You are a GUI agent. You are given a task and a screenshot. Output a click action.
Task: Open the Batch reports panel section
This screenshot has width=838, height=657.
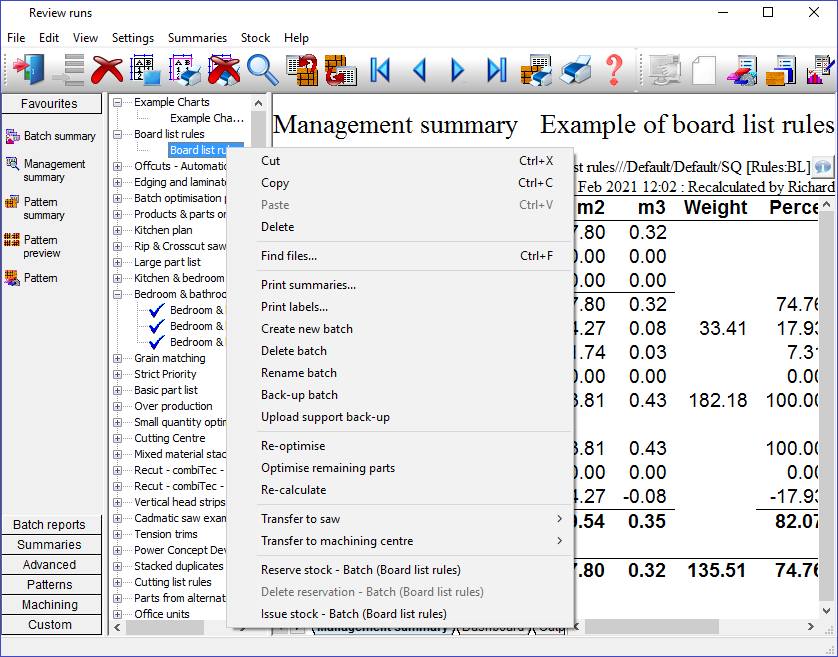point(51,525)
